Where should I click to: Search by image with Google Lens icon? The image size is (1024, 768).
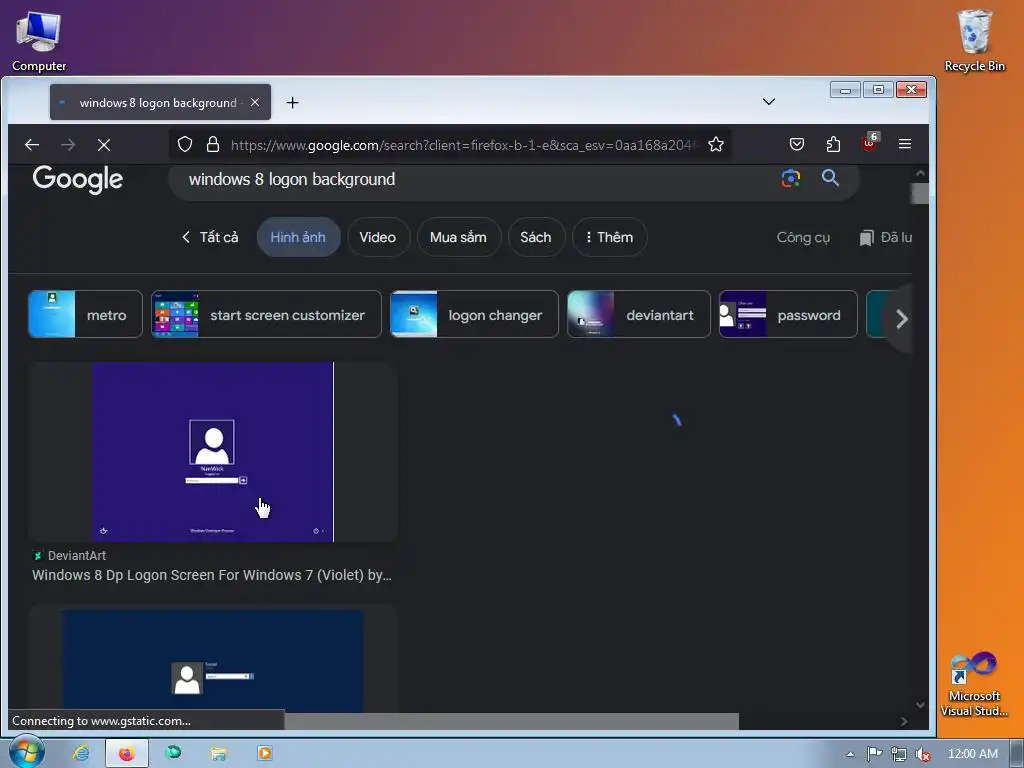coord(791,178)
